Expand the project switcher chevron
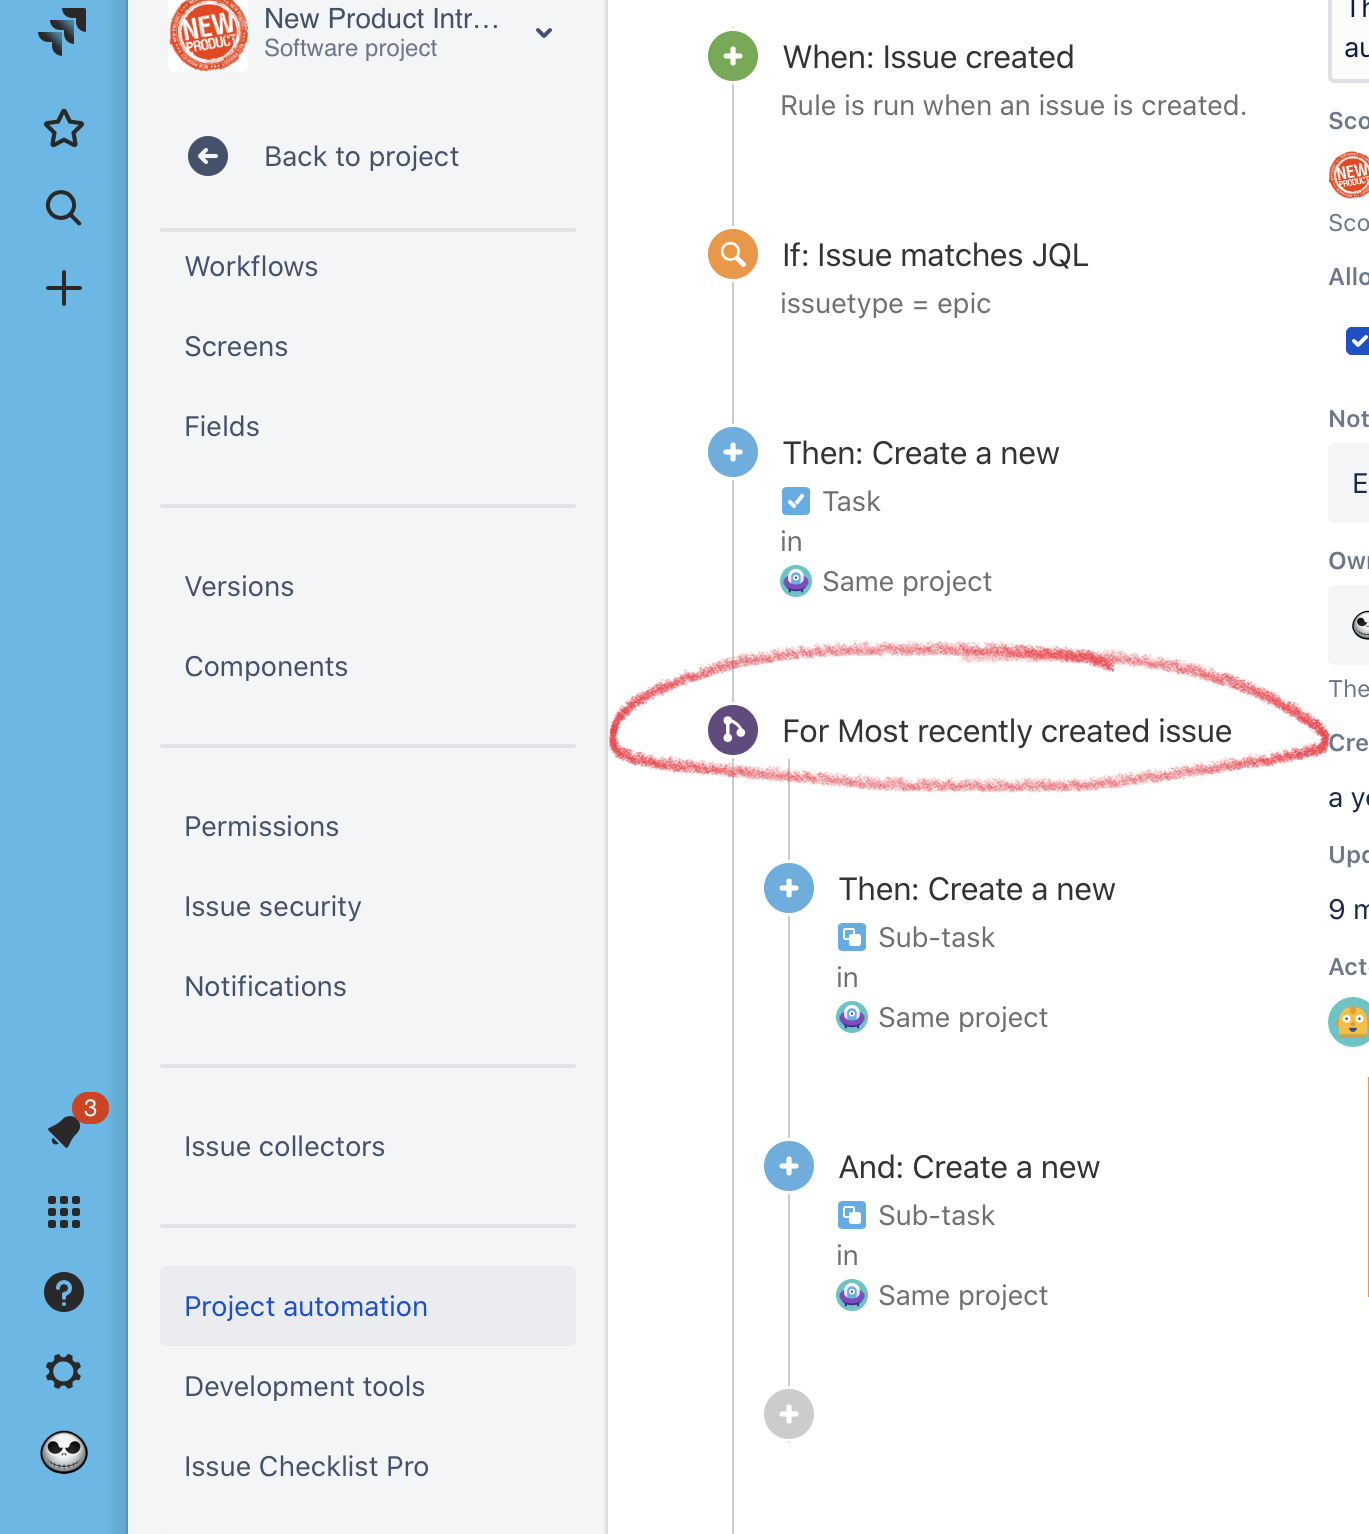 click(543, 33)
